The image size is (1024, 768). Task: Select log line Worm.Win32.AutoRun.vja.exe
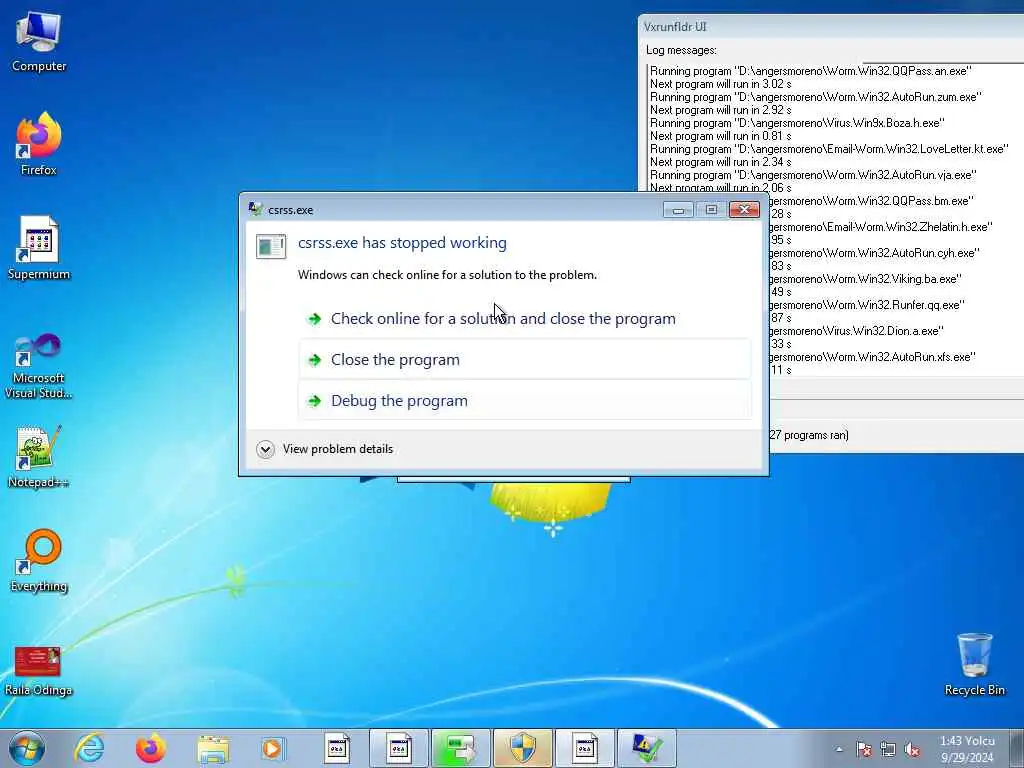813,175
